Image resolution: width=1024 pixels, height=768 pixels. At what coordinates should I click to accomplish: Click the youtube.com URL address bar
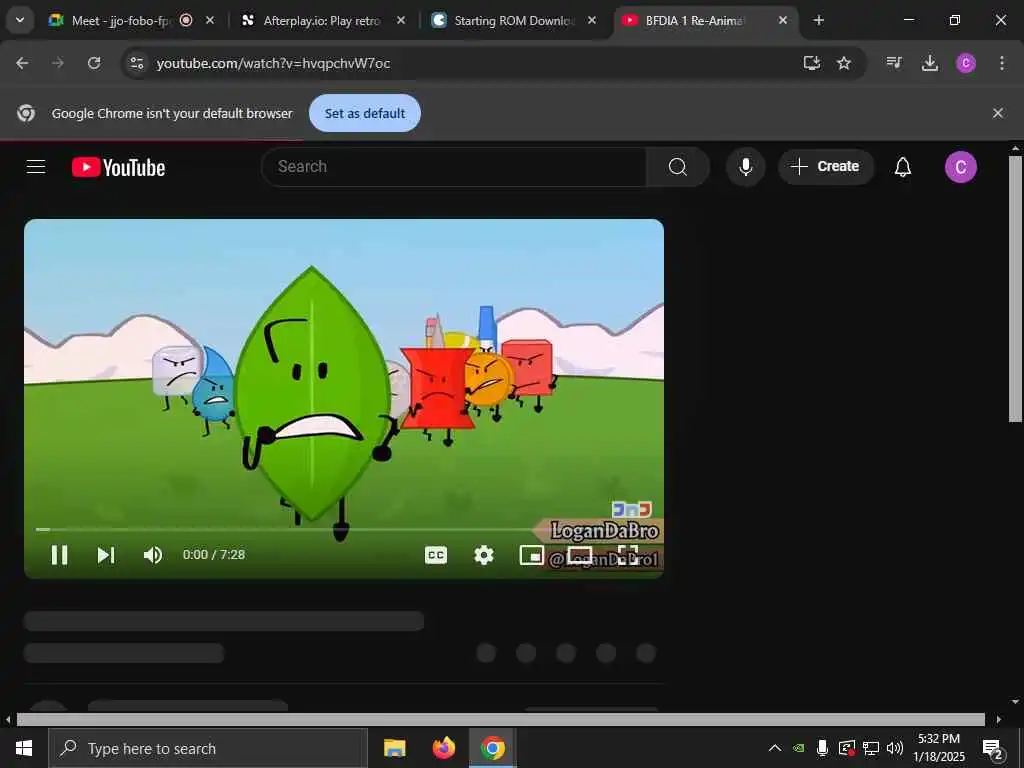pyautogui.click(x=273, y=63)
